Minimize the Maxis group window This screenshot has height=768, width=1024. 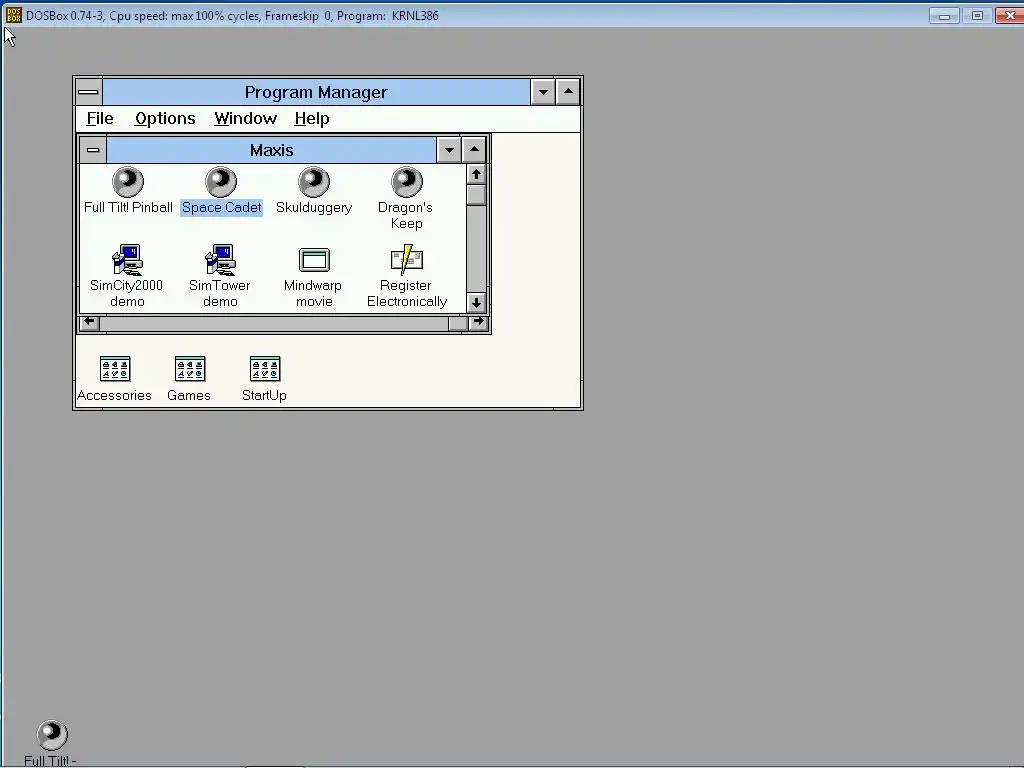coord(449,150)
